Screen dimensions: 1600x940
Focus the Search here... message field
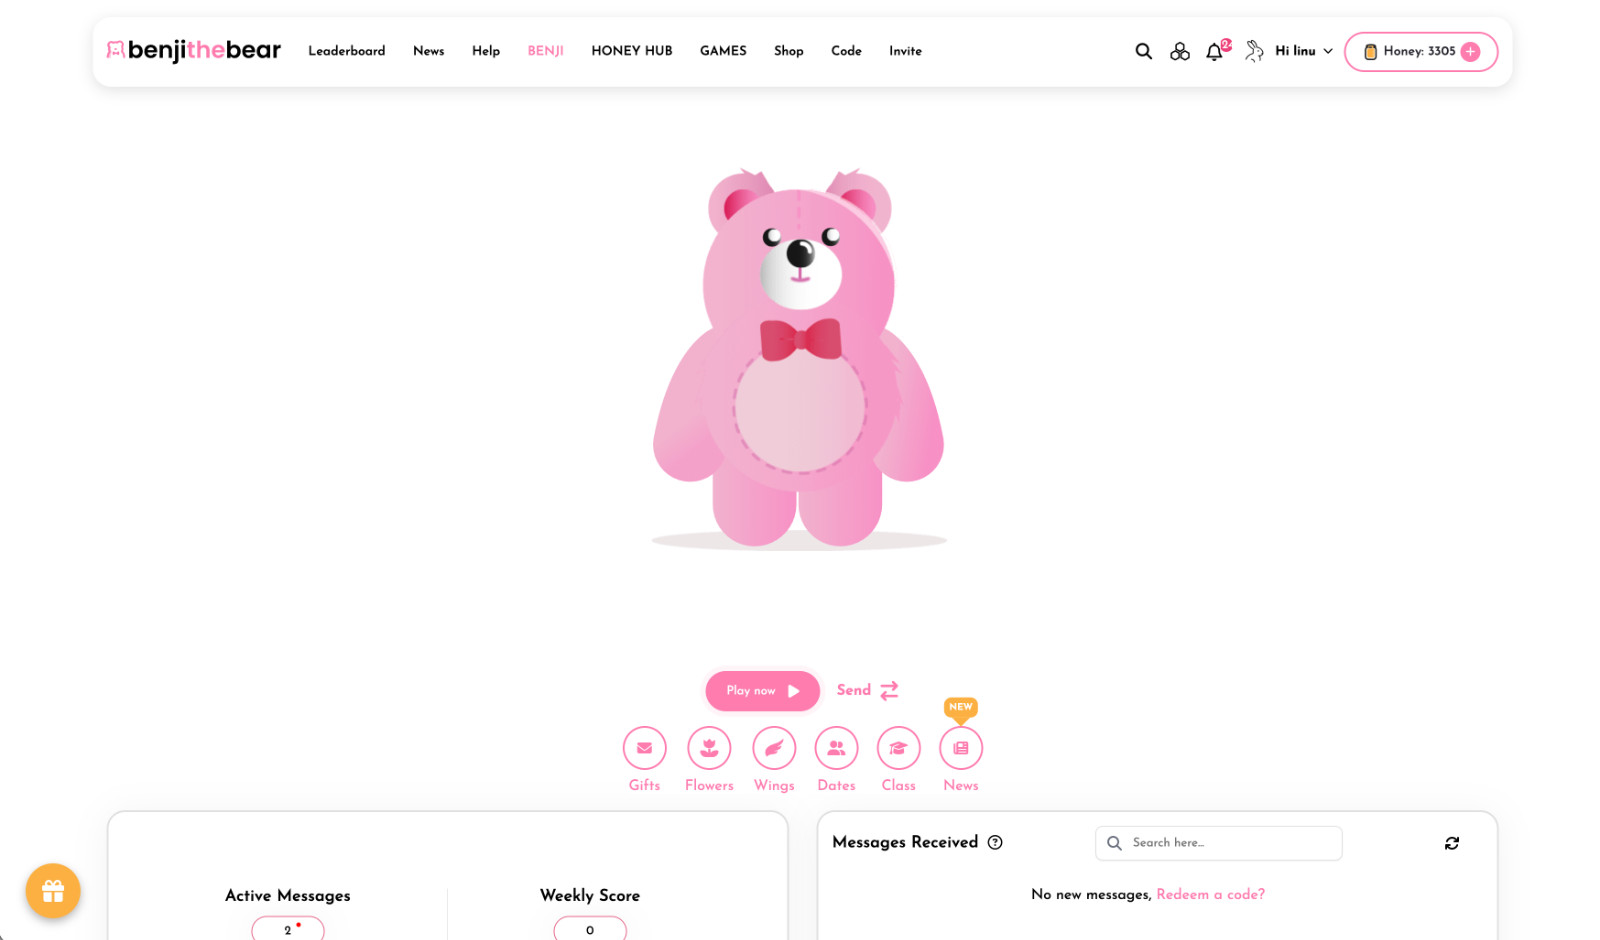[x=1218, y=843]
